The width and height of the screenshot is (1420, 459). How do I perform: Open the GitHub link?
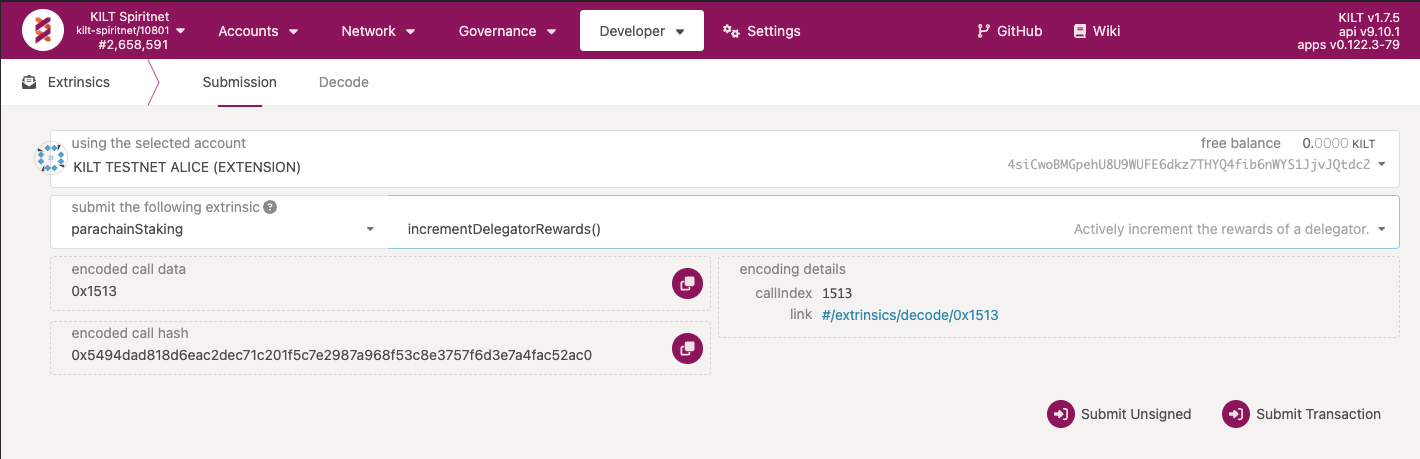[x=1010, y=31]
